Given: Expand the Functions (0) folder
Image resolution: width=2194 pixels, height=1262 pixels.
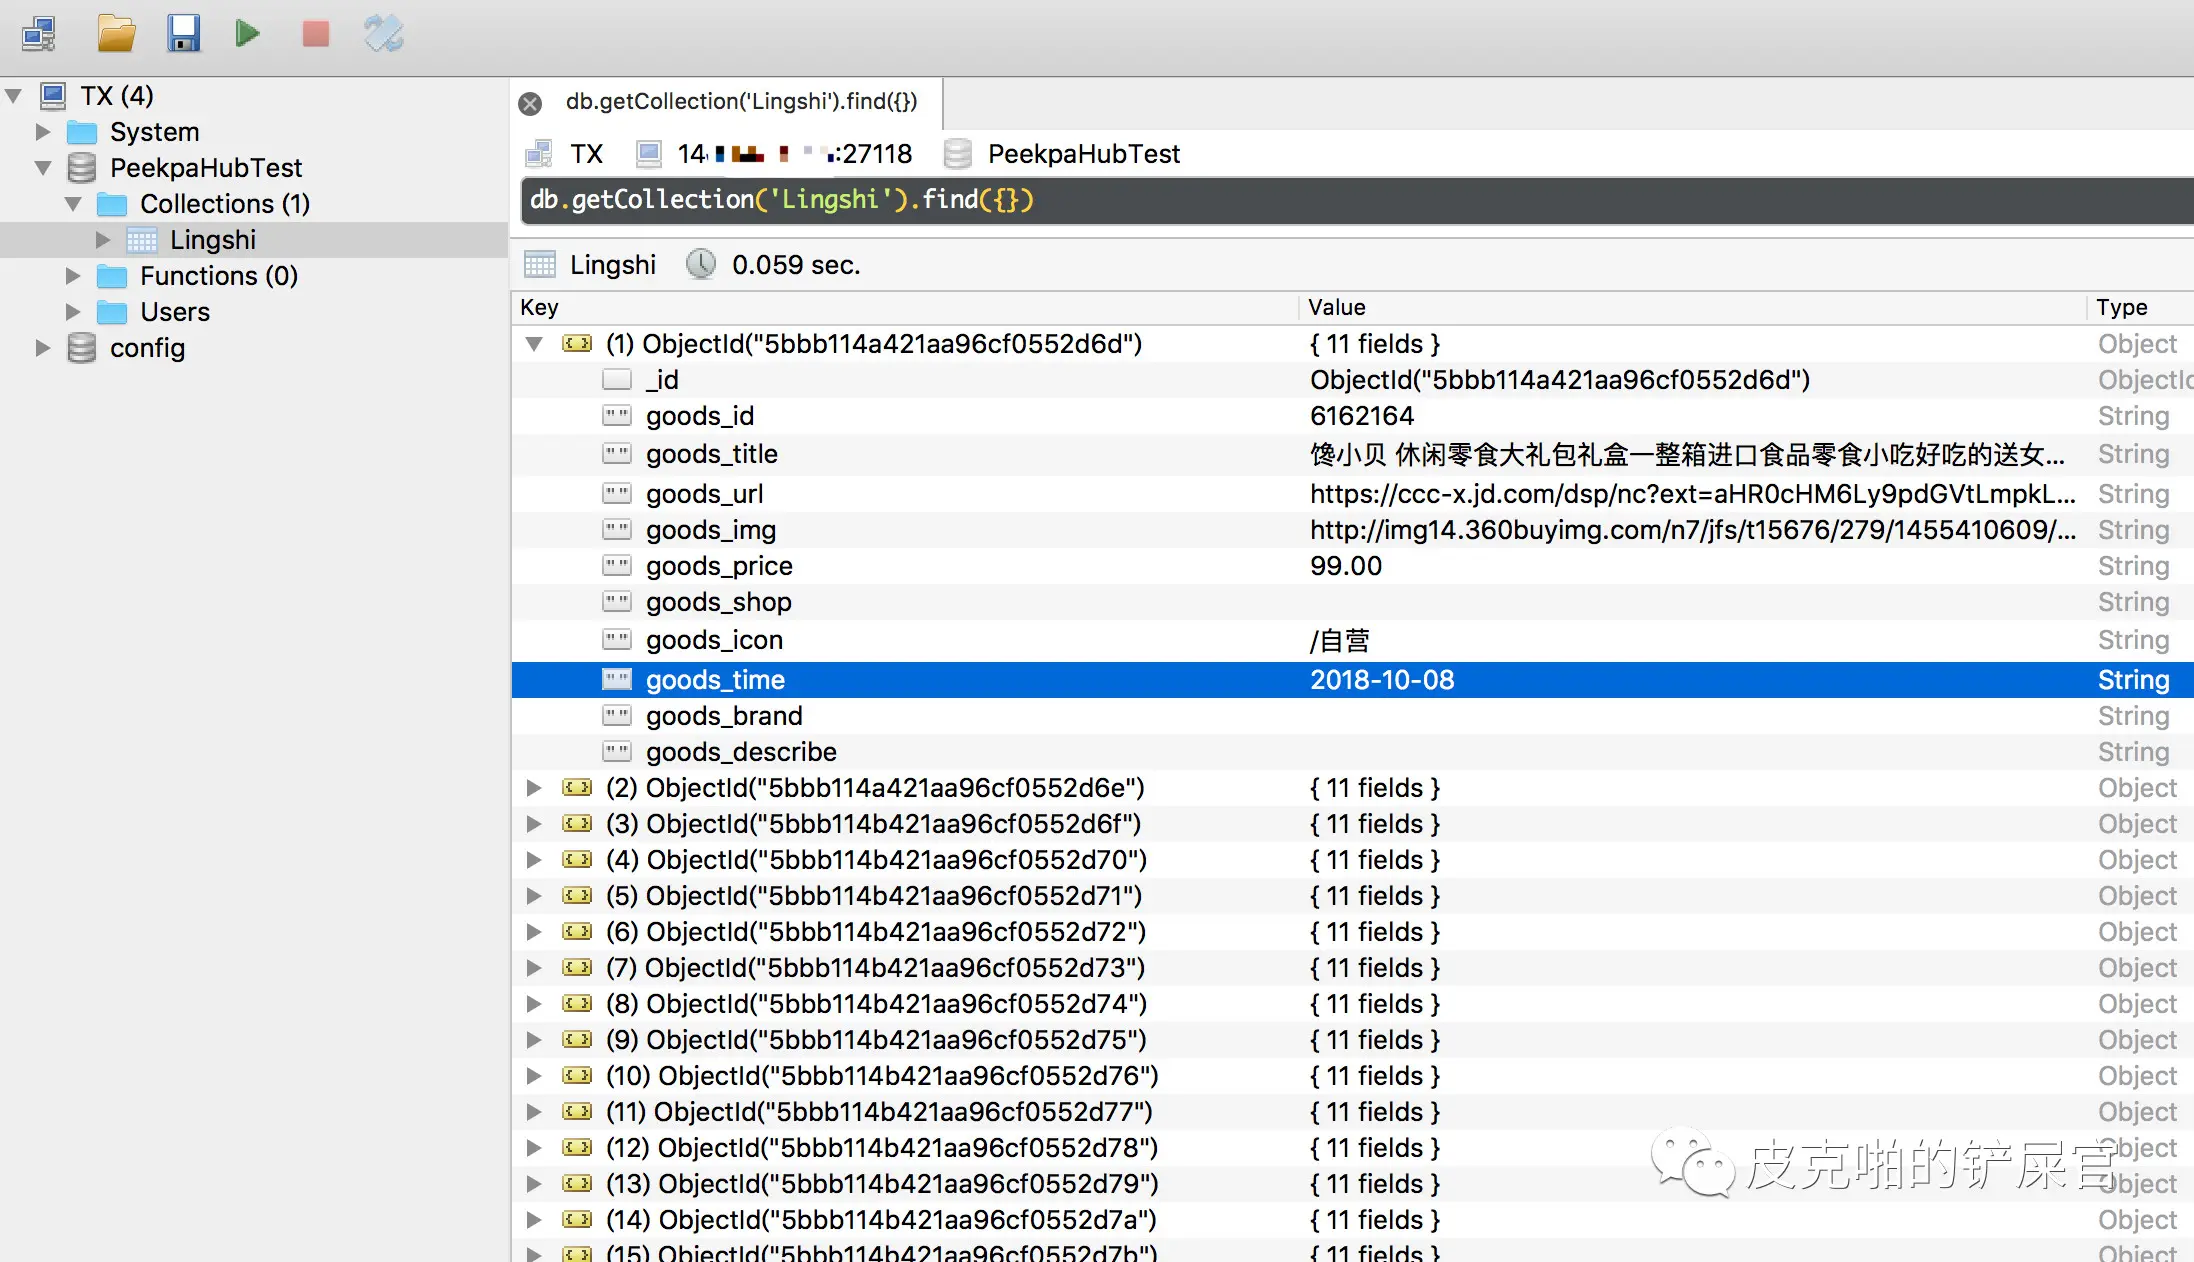Looking at the screenshot, I should (73, 276).
